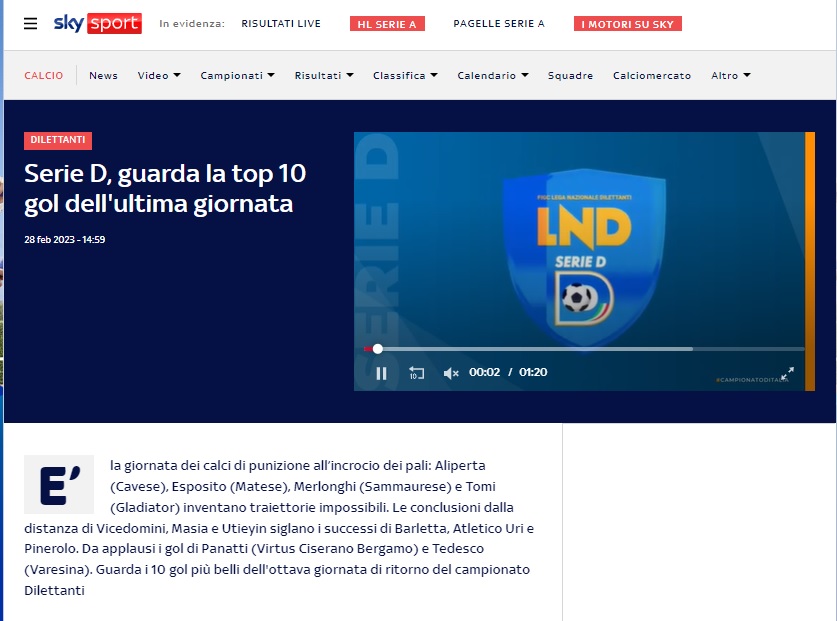This screenshot has height=621, width=837.
Task: Open the Risultati dropdown menu
Action: 323,76
